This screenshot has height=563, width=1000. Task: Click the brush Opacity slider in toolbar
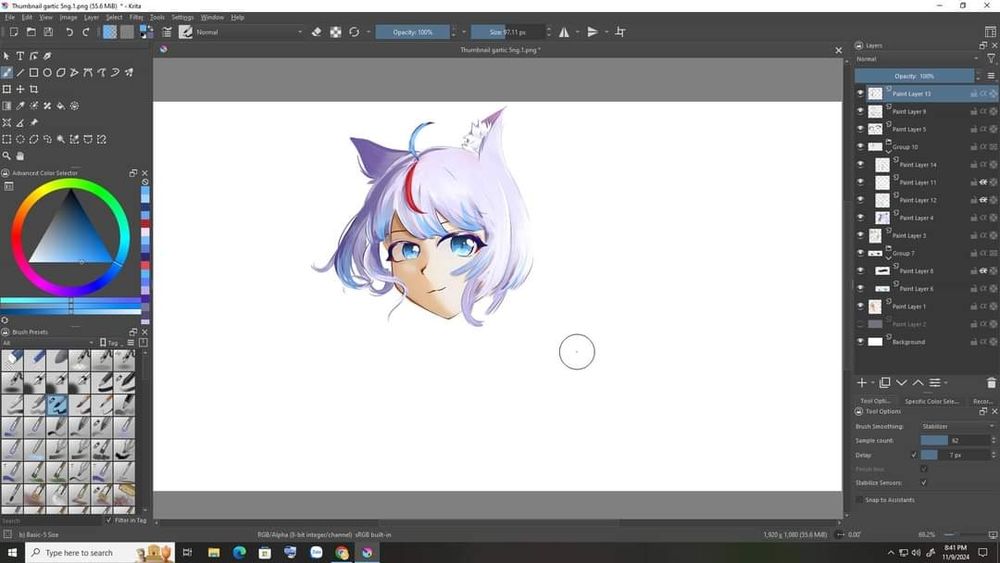(413, 32)
